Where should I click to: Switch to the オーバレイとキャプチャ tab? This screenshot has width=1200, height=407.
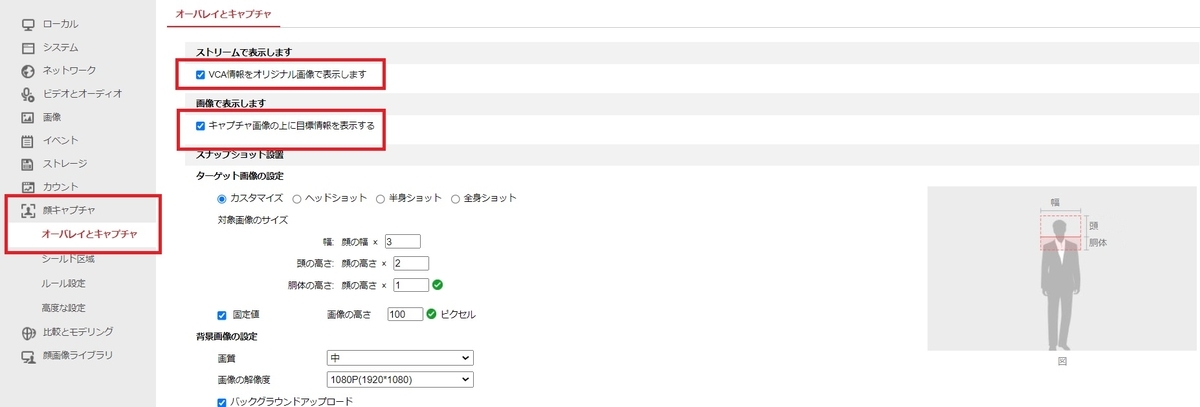tap(223, 13)
